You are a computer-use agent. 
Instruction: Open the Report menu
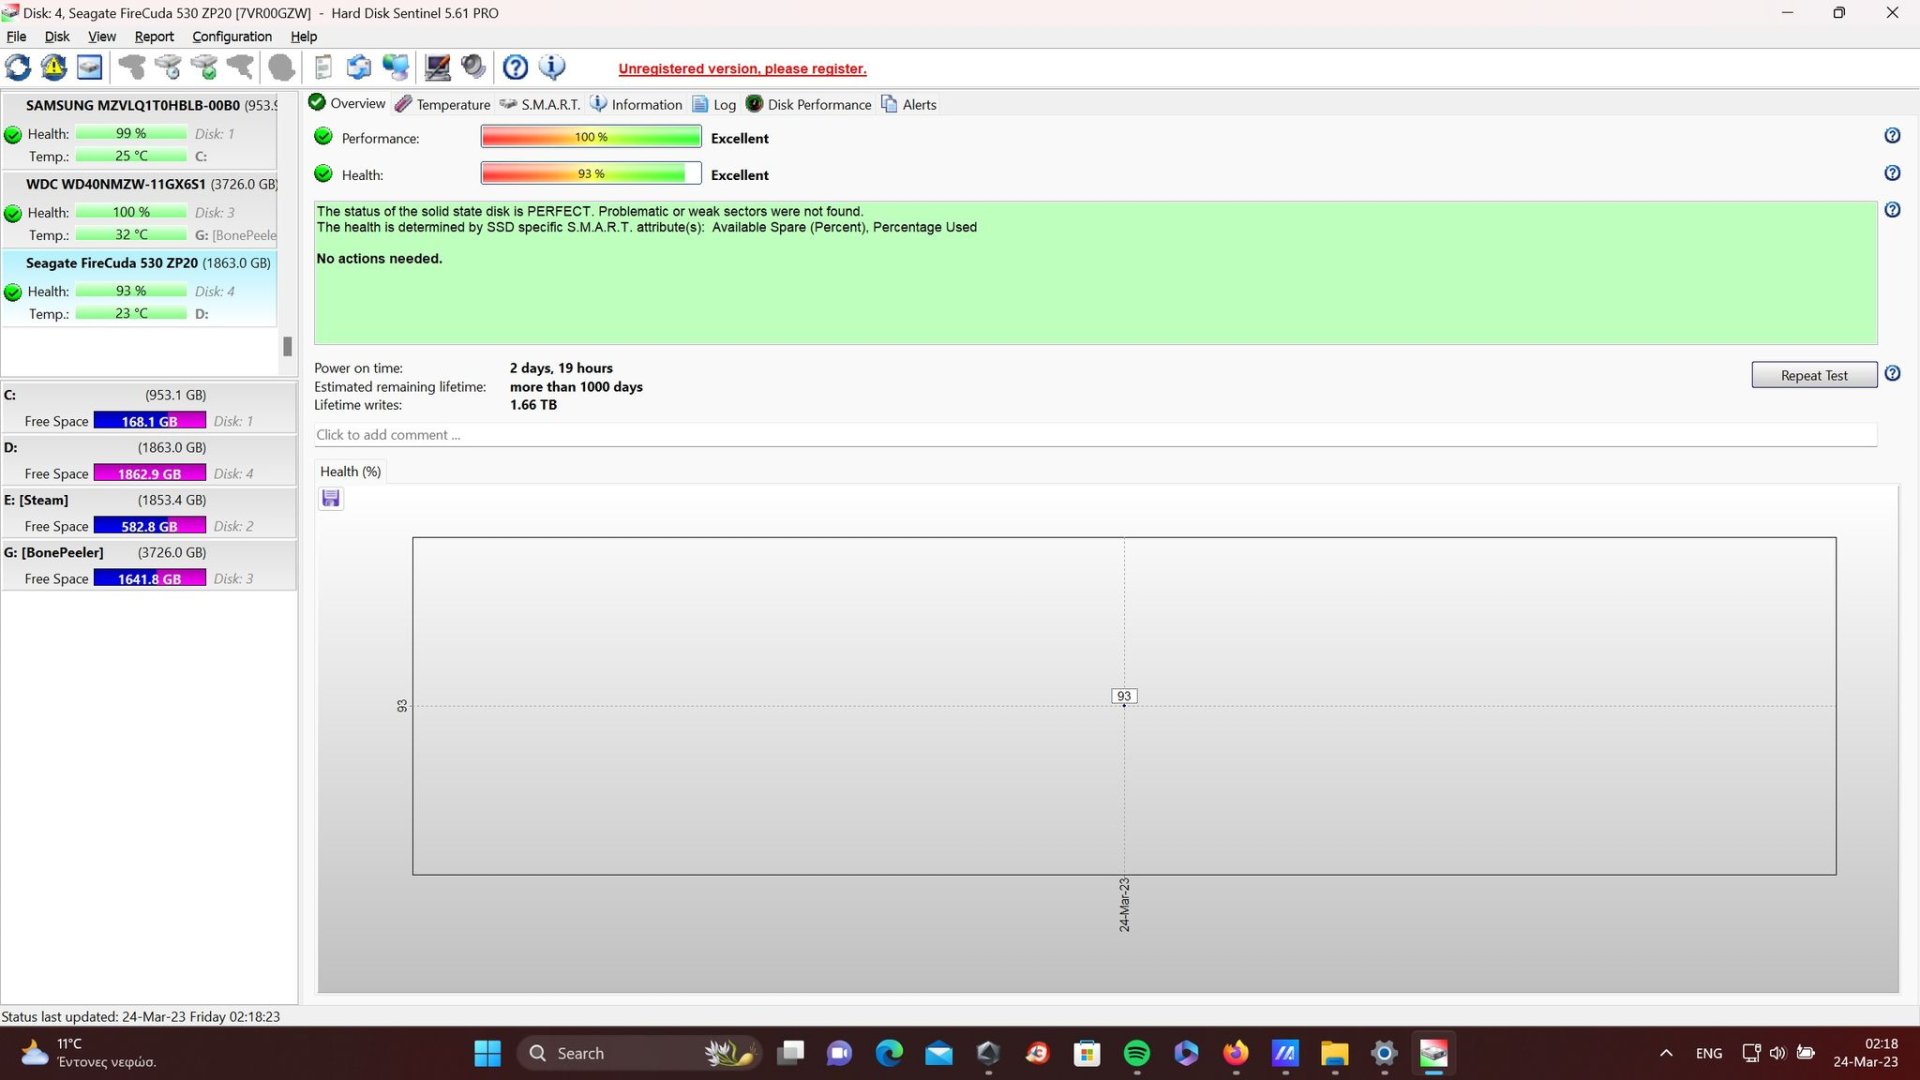pyautogui.click(x=154, y=36)
